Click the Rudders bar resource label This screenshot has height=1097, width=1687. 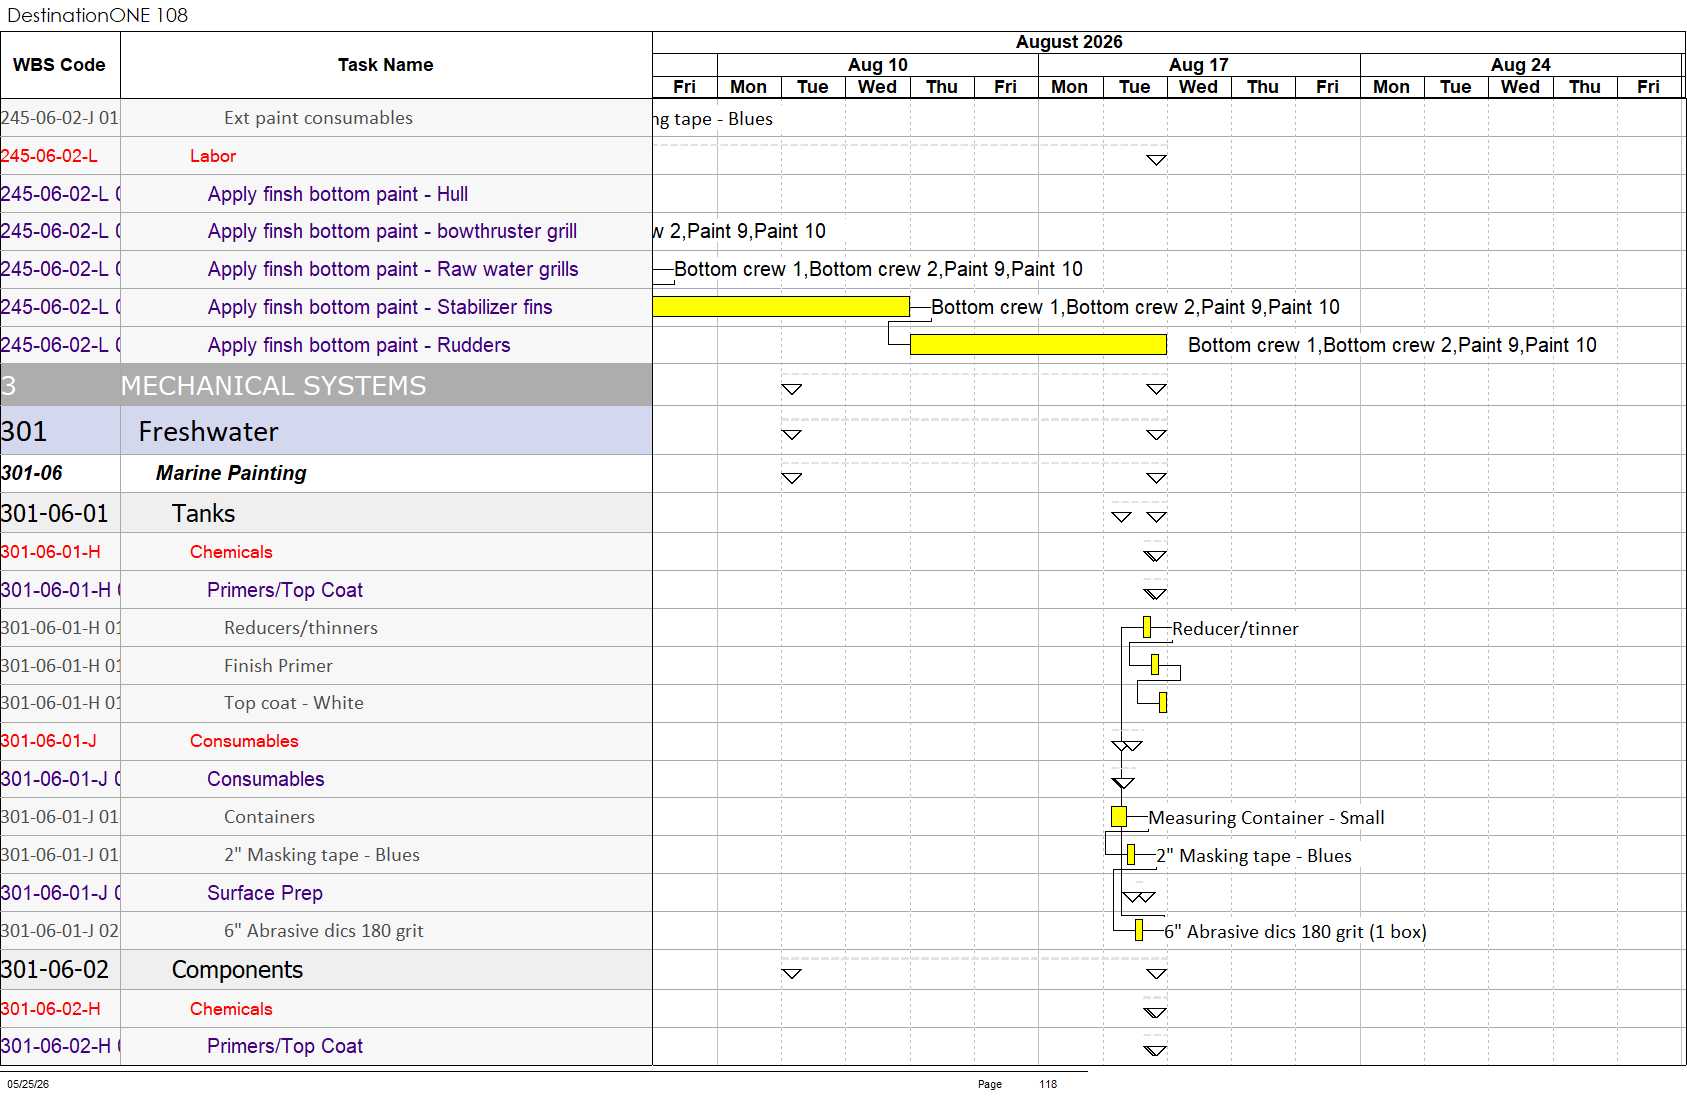[1392, 345]
